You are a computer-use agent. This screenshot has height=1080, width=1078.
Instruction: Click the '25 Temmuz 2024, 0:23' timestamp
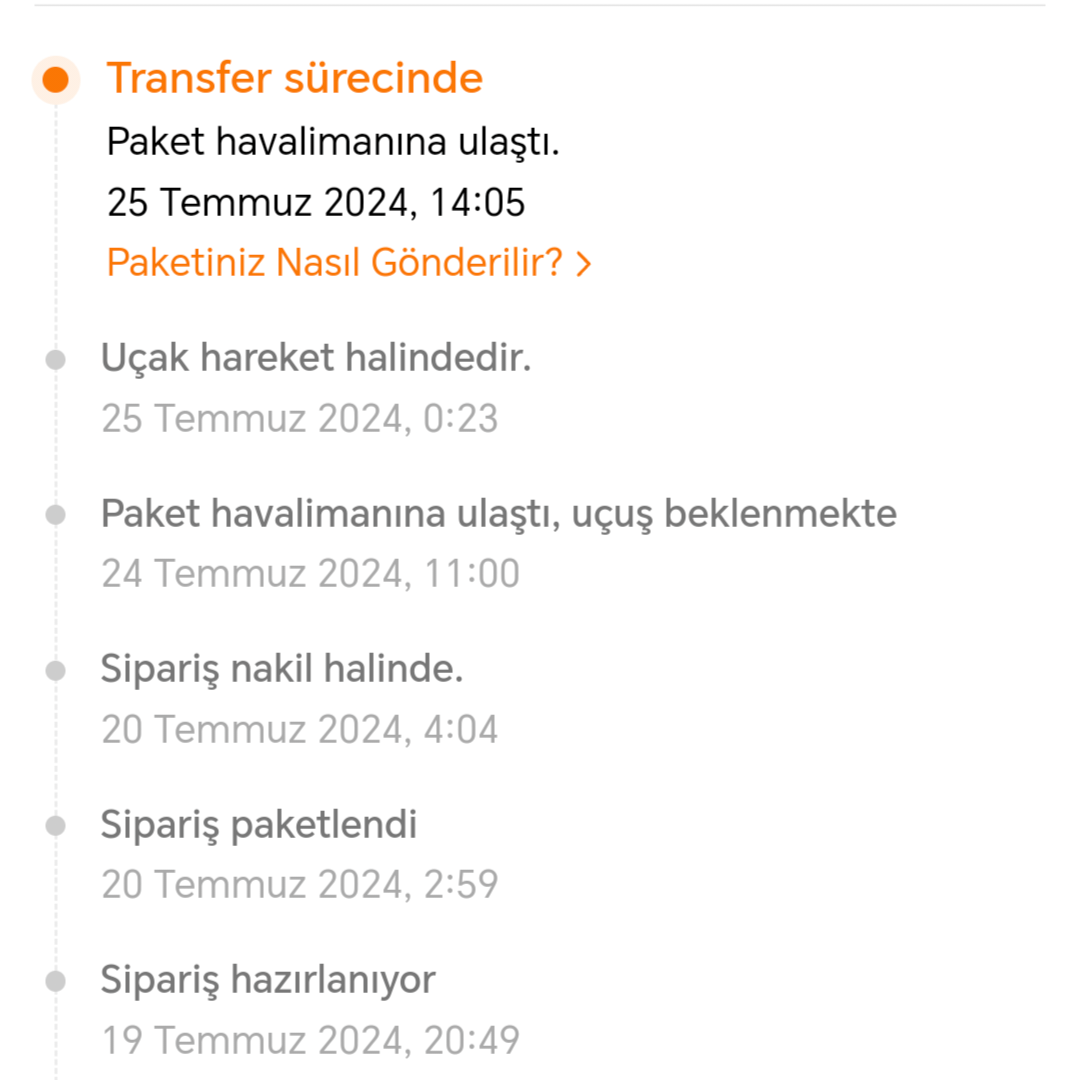(300, 418)
